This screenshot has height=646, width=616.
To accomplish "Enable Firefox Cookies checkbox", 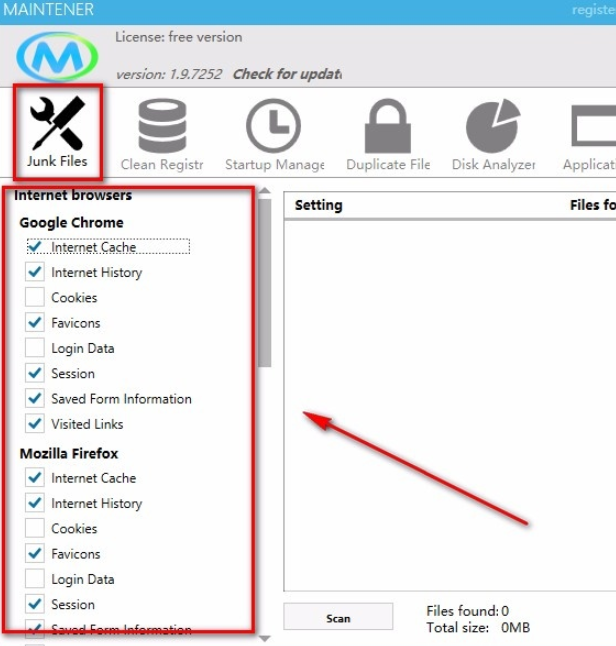I will point(35,529).
